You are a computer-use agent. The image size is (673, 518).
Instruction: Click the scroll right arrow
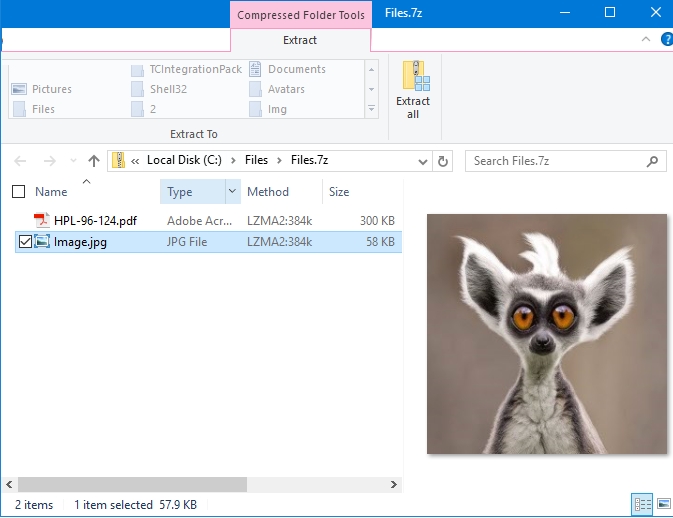[x=394, y=485]
